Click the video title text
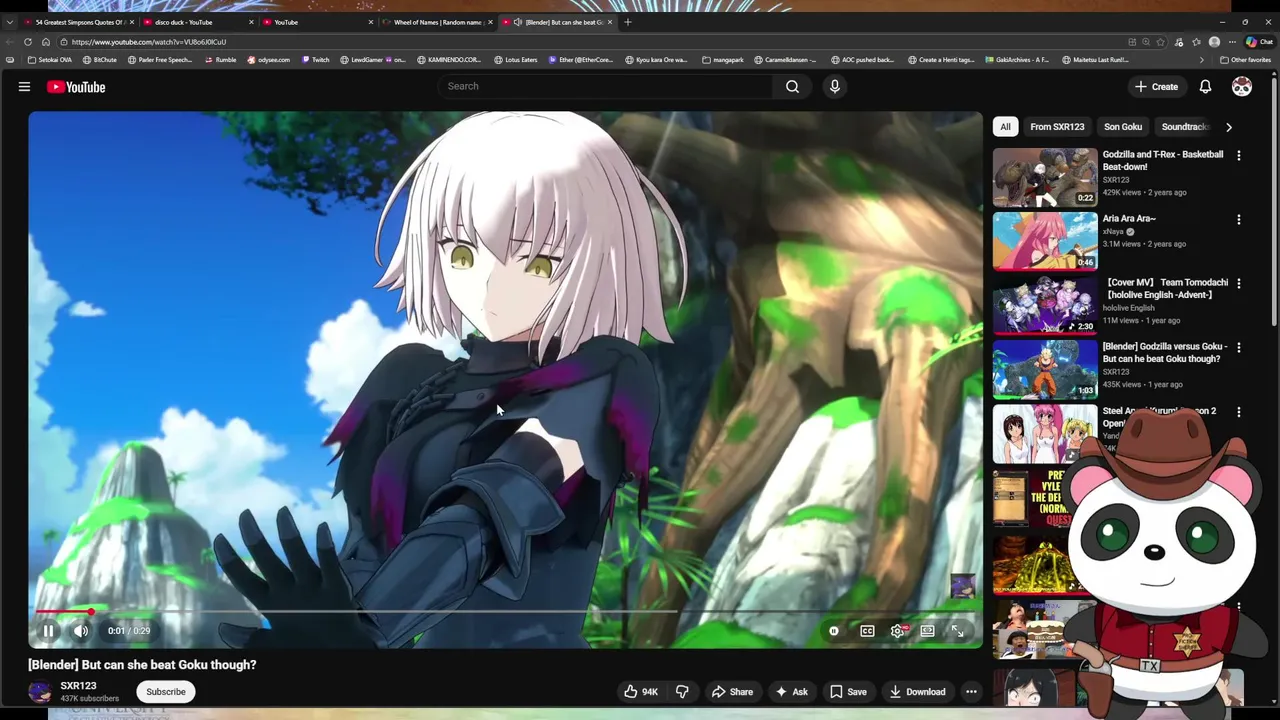Viewport: 1280px width, 720px height. (142, 665)
